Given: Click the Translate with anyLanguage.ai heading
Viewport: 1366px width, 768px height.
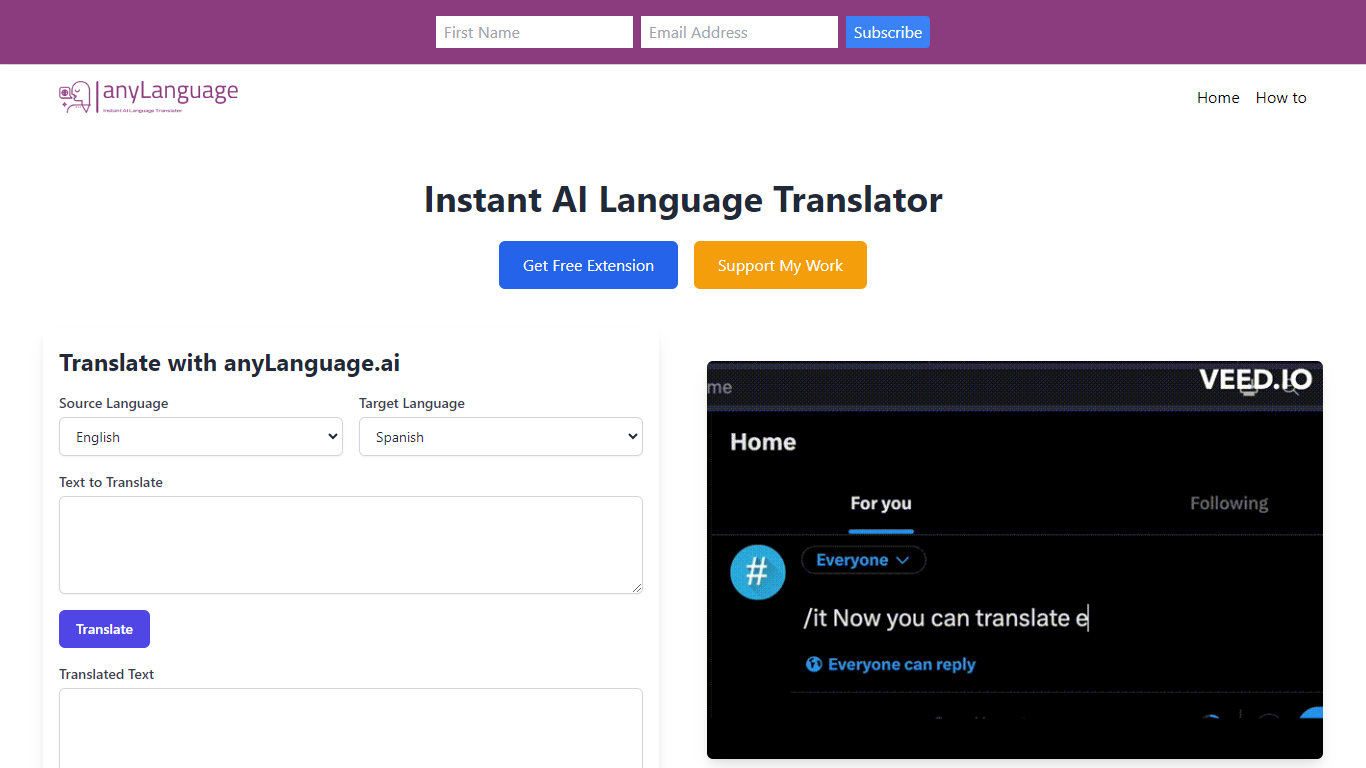Looking at the screenshot, I should (x=230, y=363).
